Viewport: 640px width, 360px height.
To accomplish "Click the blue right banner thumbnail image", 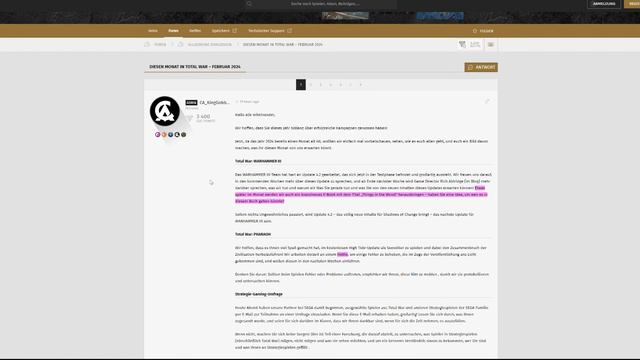I will tap(440, 16).
